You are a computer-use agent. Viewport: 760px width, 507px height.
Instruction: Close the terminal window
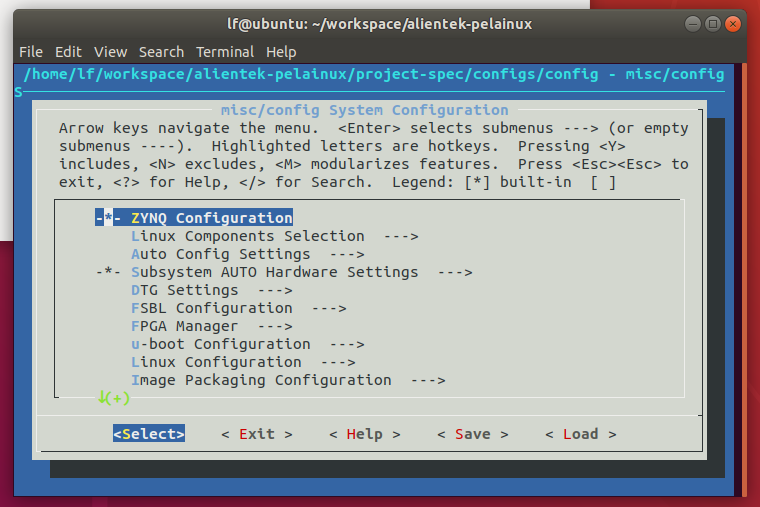[732, 24]
